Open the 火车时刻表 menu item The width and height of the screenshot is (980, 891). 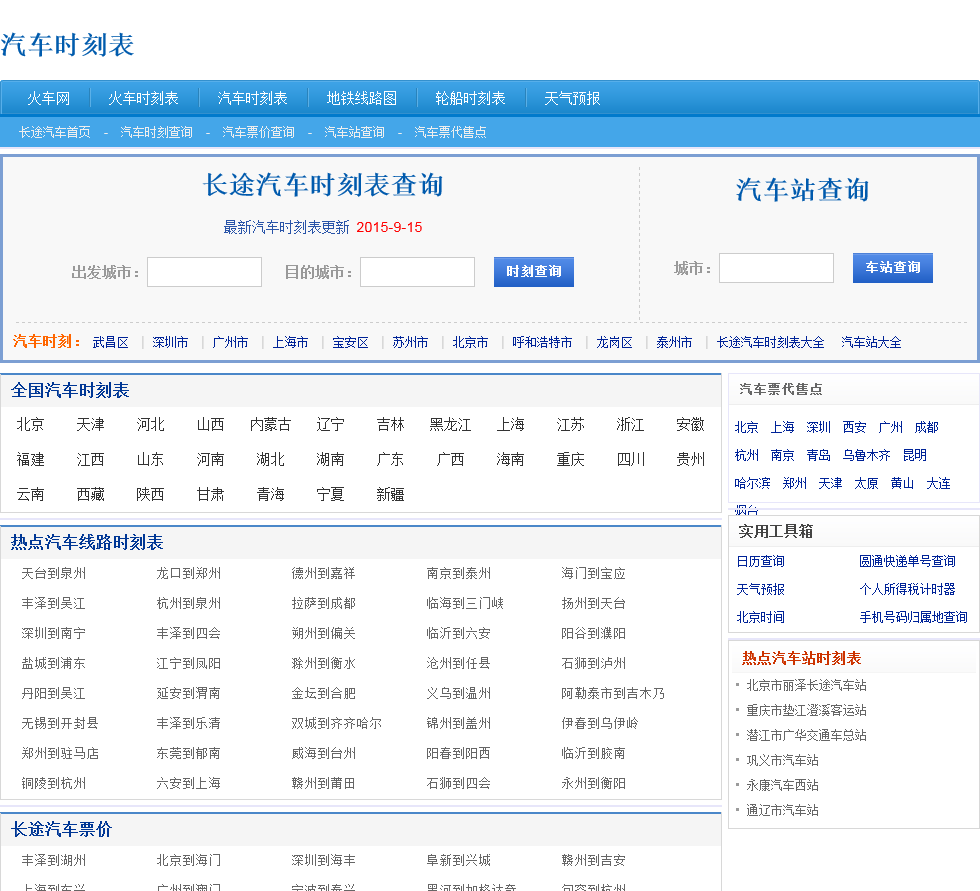[x=143, y=98]
